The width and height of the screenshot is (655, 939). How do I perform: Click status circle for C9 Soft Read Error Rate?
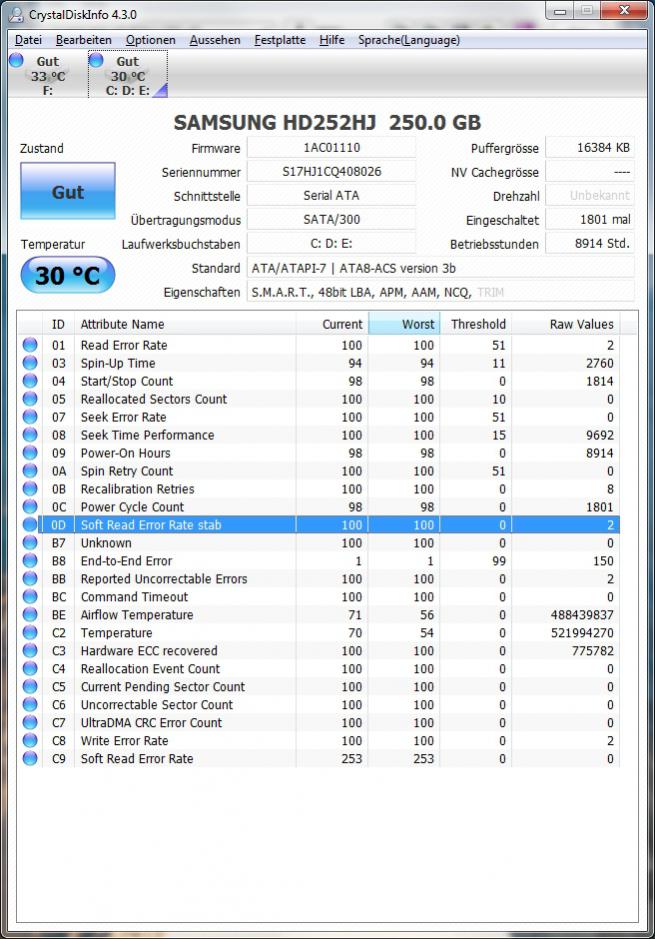click(x=30, y=758)
